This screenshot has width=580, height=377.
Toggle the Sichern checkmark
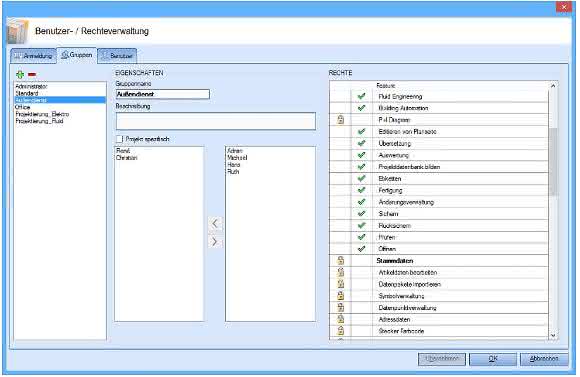click(x=361, y=213)
